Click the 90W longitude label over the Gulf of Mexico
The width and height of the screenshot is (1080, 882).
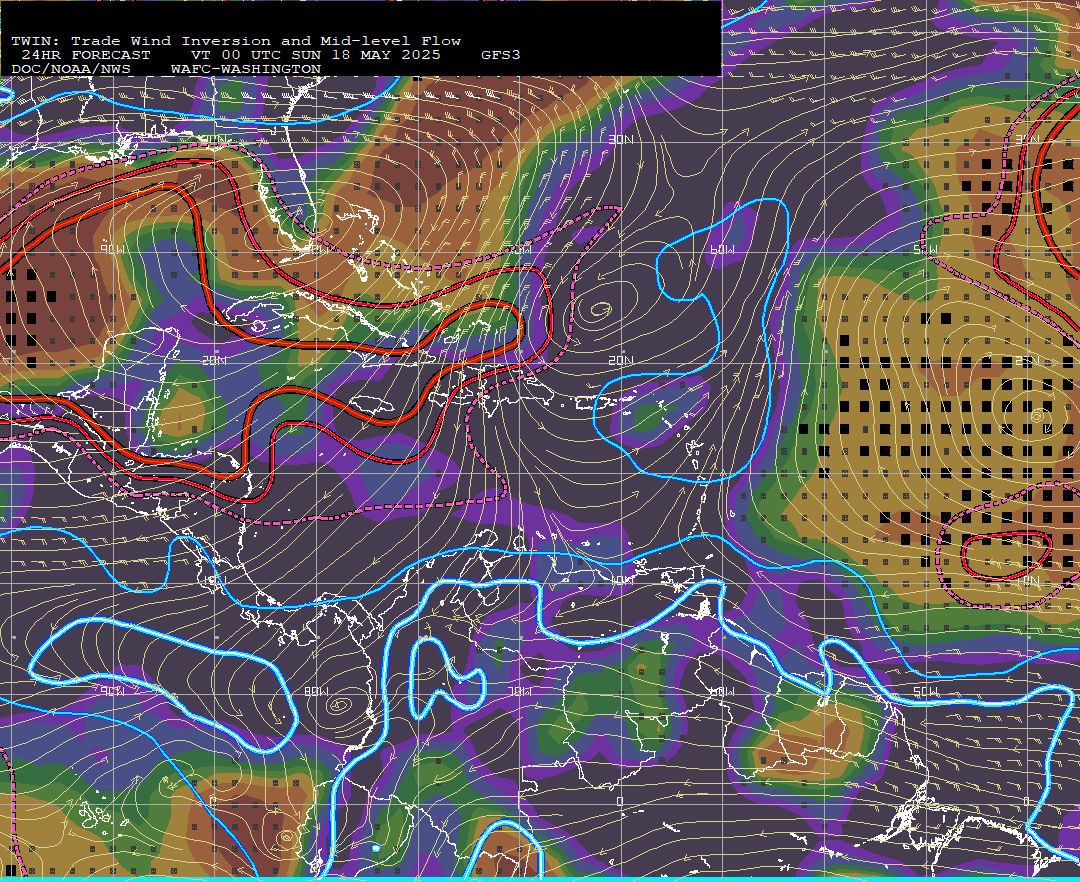click(x=112, y=249)
